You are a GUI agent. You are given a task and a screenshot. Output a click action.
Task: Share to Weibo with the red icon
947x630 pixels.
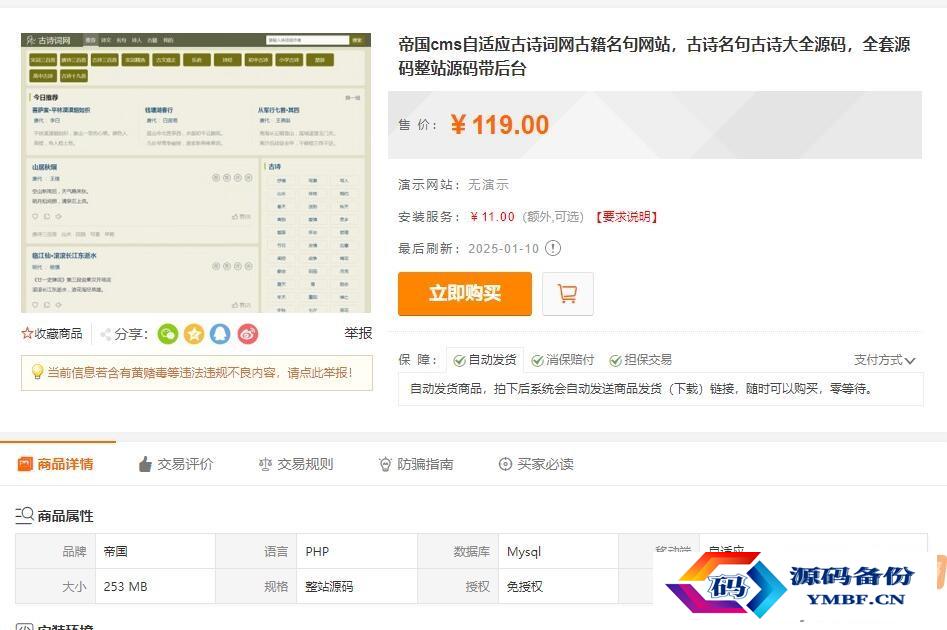(248, 334)
